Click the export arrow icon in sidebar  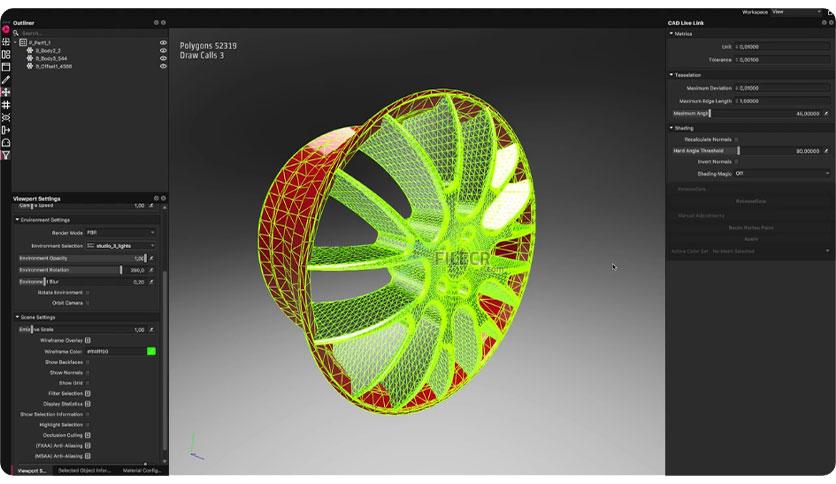tap(6, 130)
